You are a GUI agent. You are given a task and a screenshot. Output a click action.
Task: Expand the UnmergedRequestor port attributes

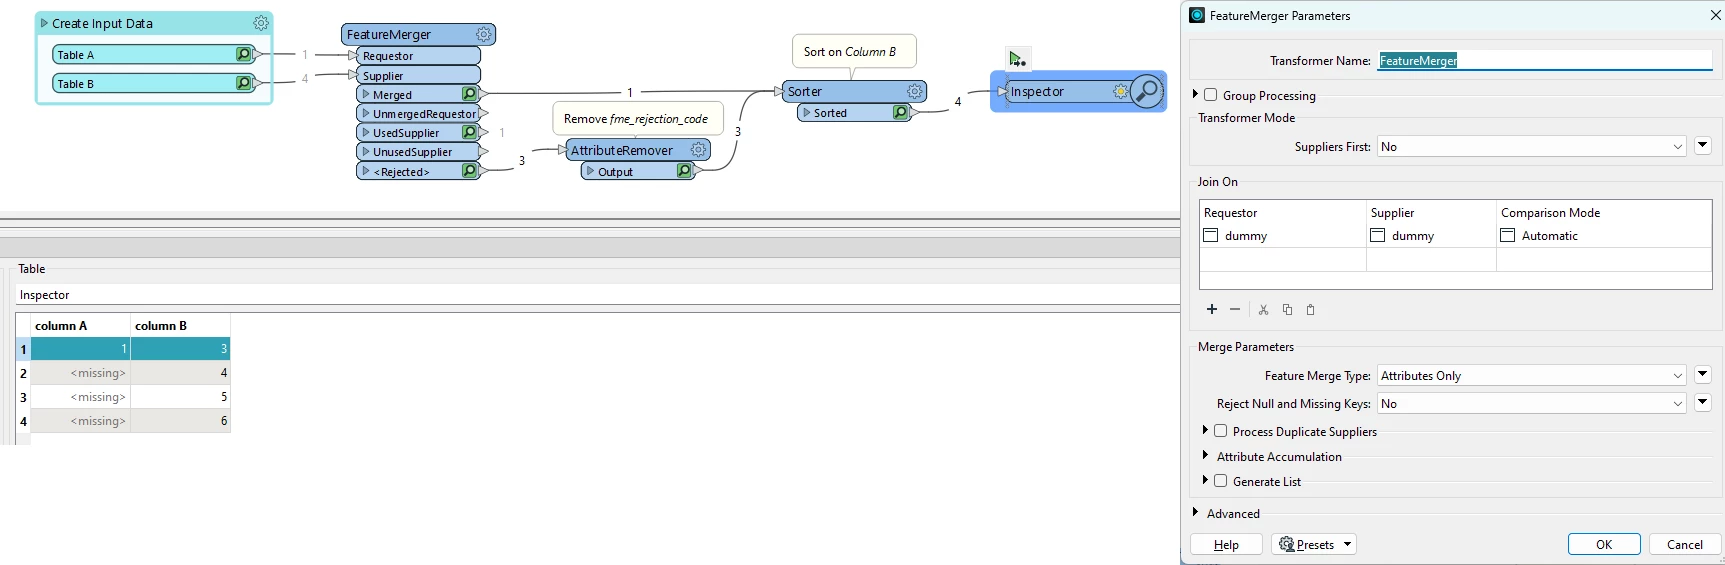pyautogui.click(x=366, y=113)
